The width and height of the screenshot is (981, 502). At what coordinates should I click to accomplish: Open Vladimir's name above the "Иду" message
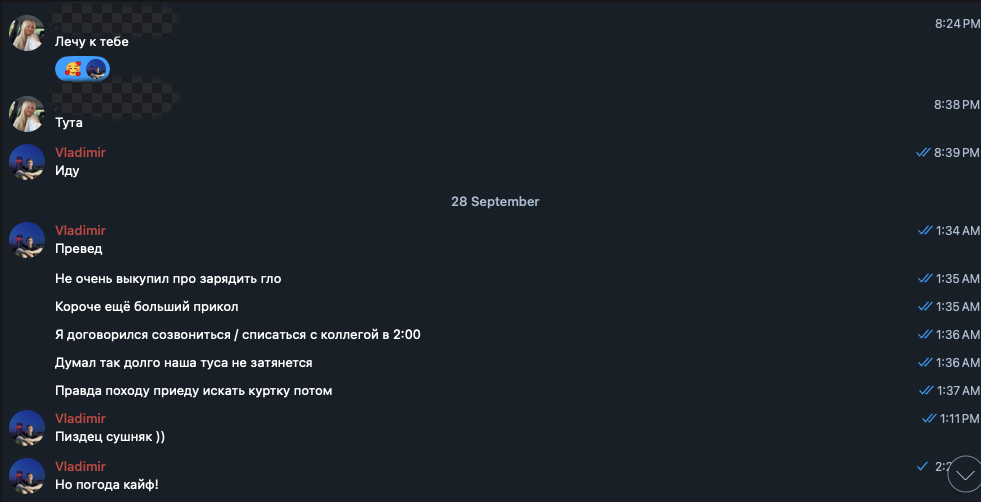(80, 153)
